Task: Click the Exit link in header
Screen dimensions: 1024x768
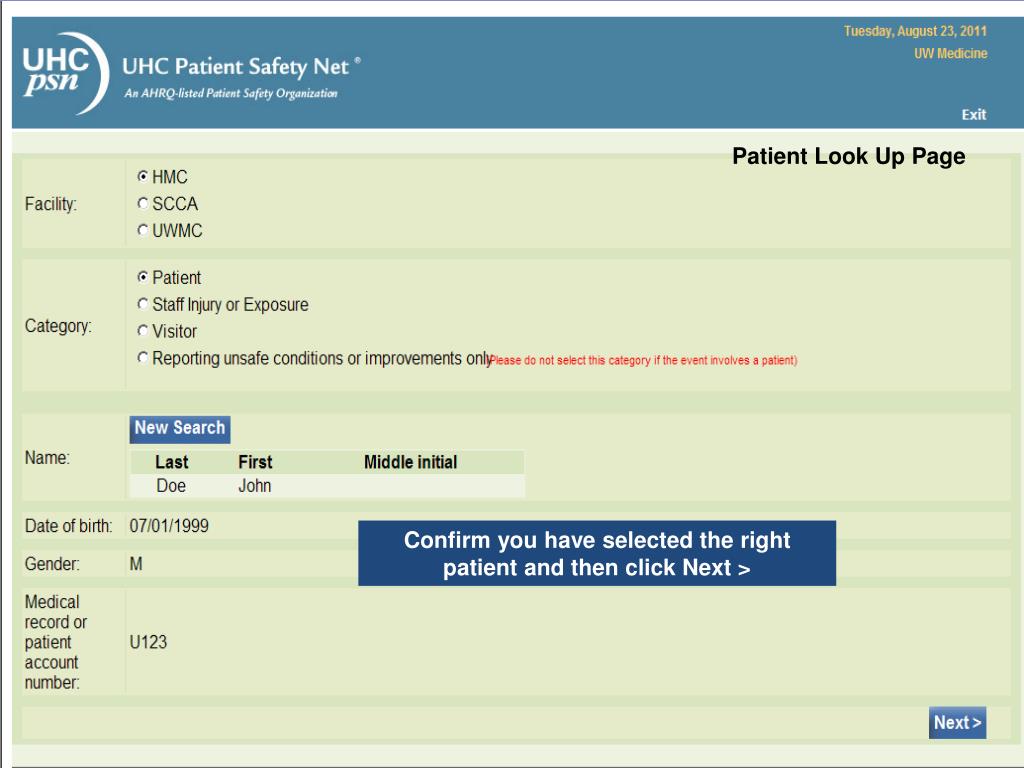Action: pos(974,114)
